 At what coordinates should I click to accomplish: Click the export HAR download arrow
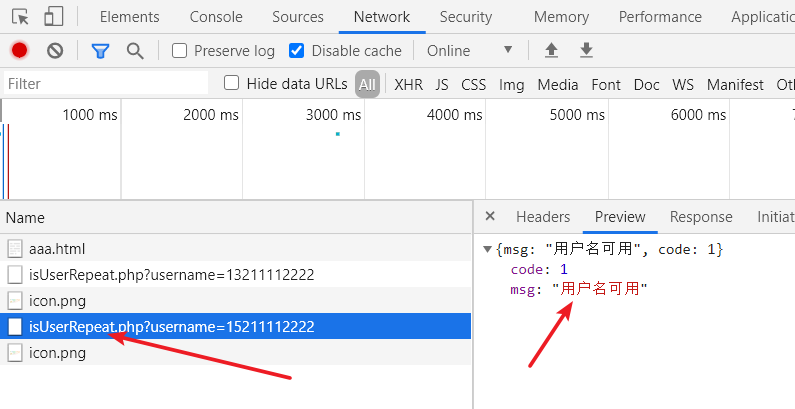click(x=586, y=50)
